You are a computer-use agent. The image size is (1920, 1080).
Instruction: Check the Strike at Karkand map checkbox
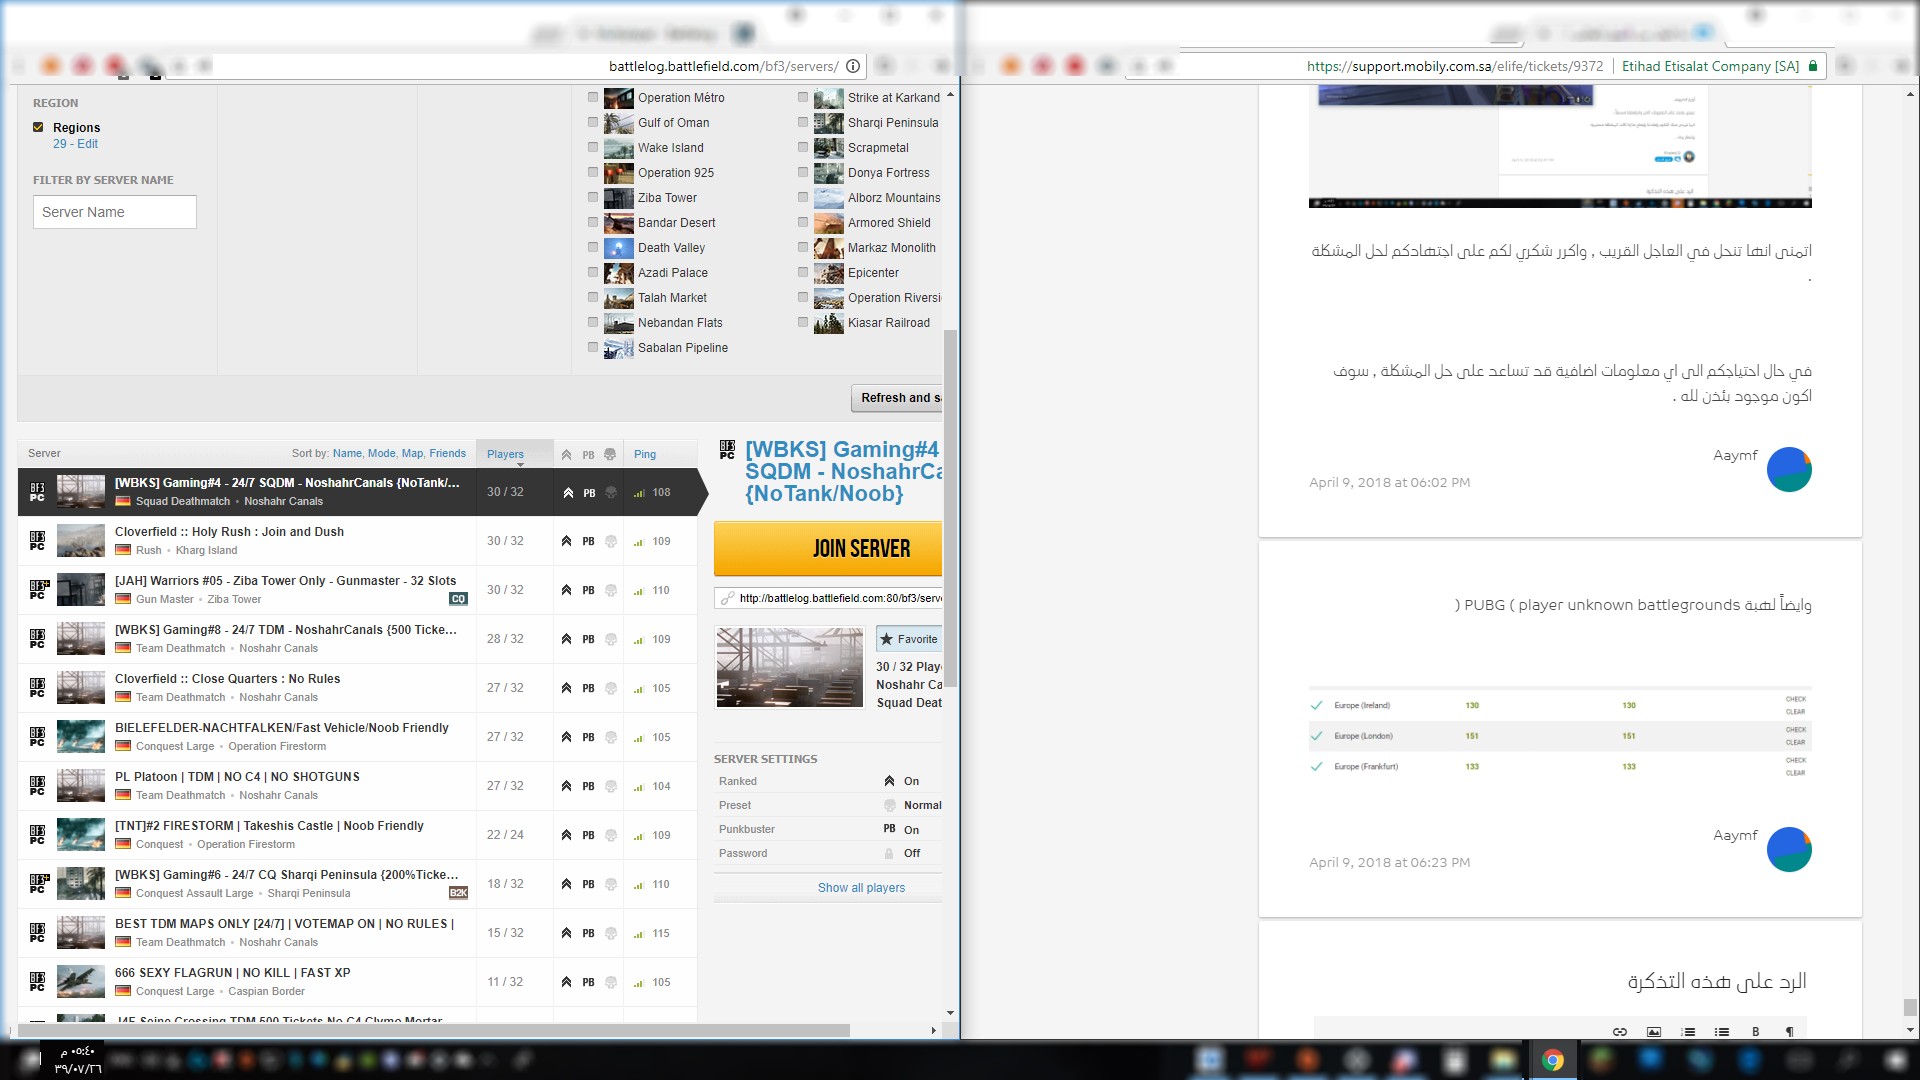803,96
